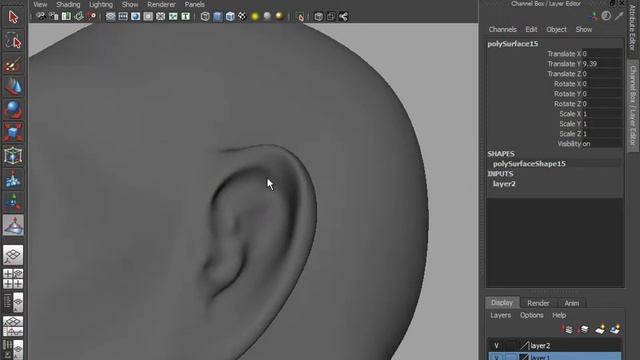Open the Lighting panel menu
This screenshot has height=360, width=640.
(101, 4)
